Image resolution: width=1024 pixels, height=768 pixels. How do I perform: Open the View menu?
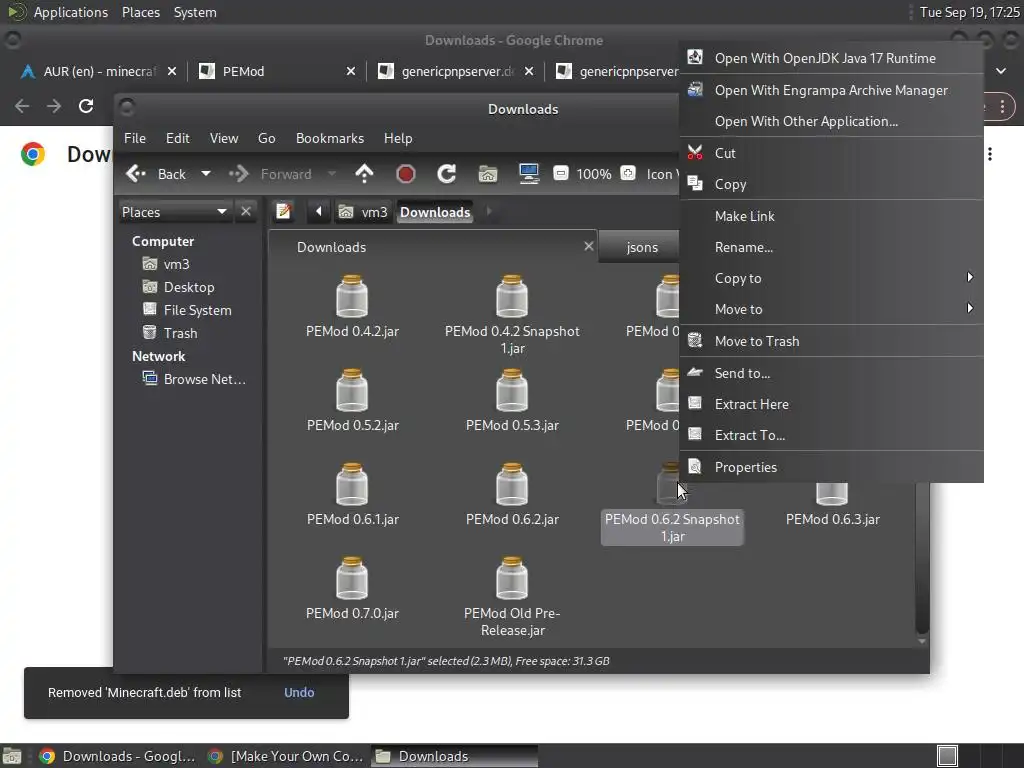point(223,138)
